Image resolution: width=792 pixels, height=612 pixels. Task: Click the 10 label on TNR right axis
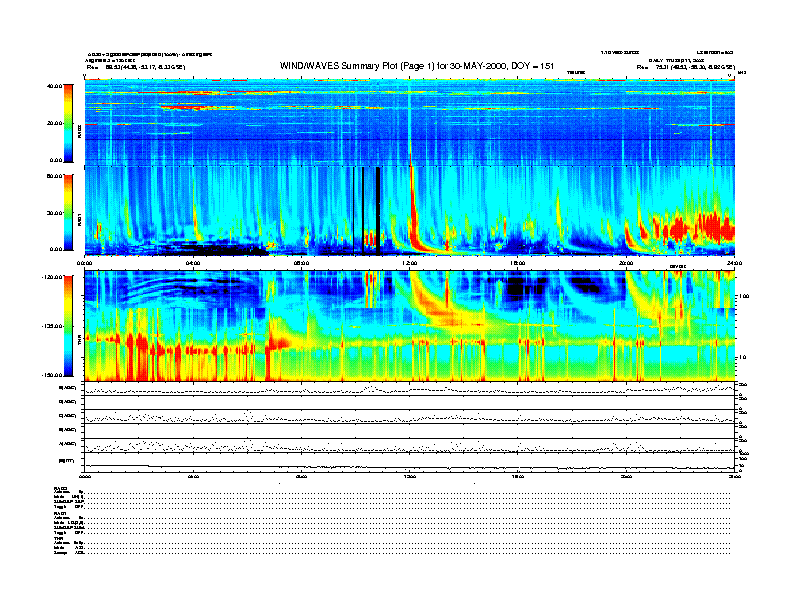coord(743,357)
